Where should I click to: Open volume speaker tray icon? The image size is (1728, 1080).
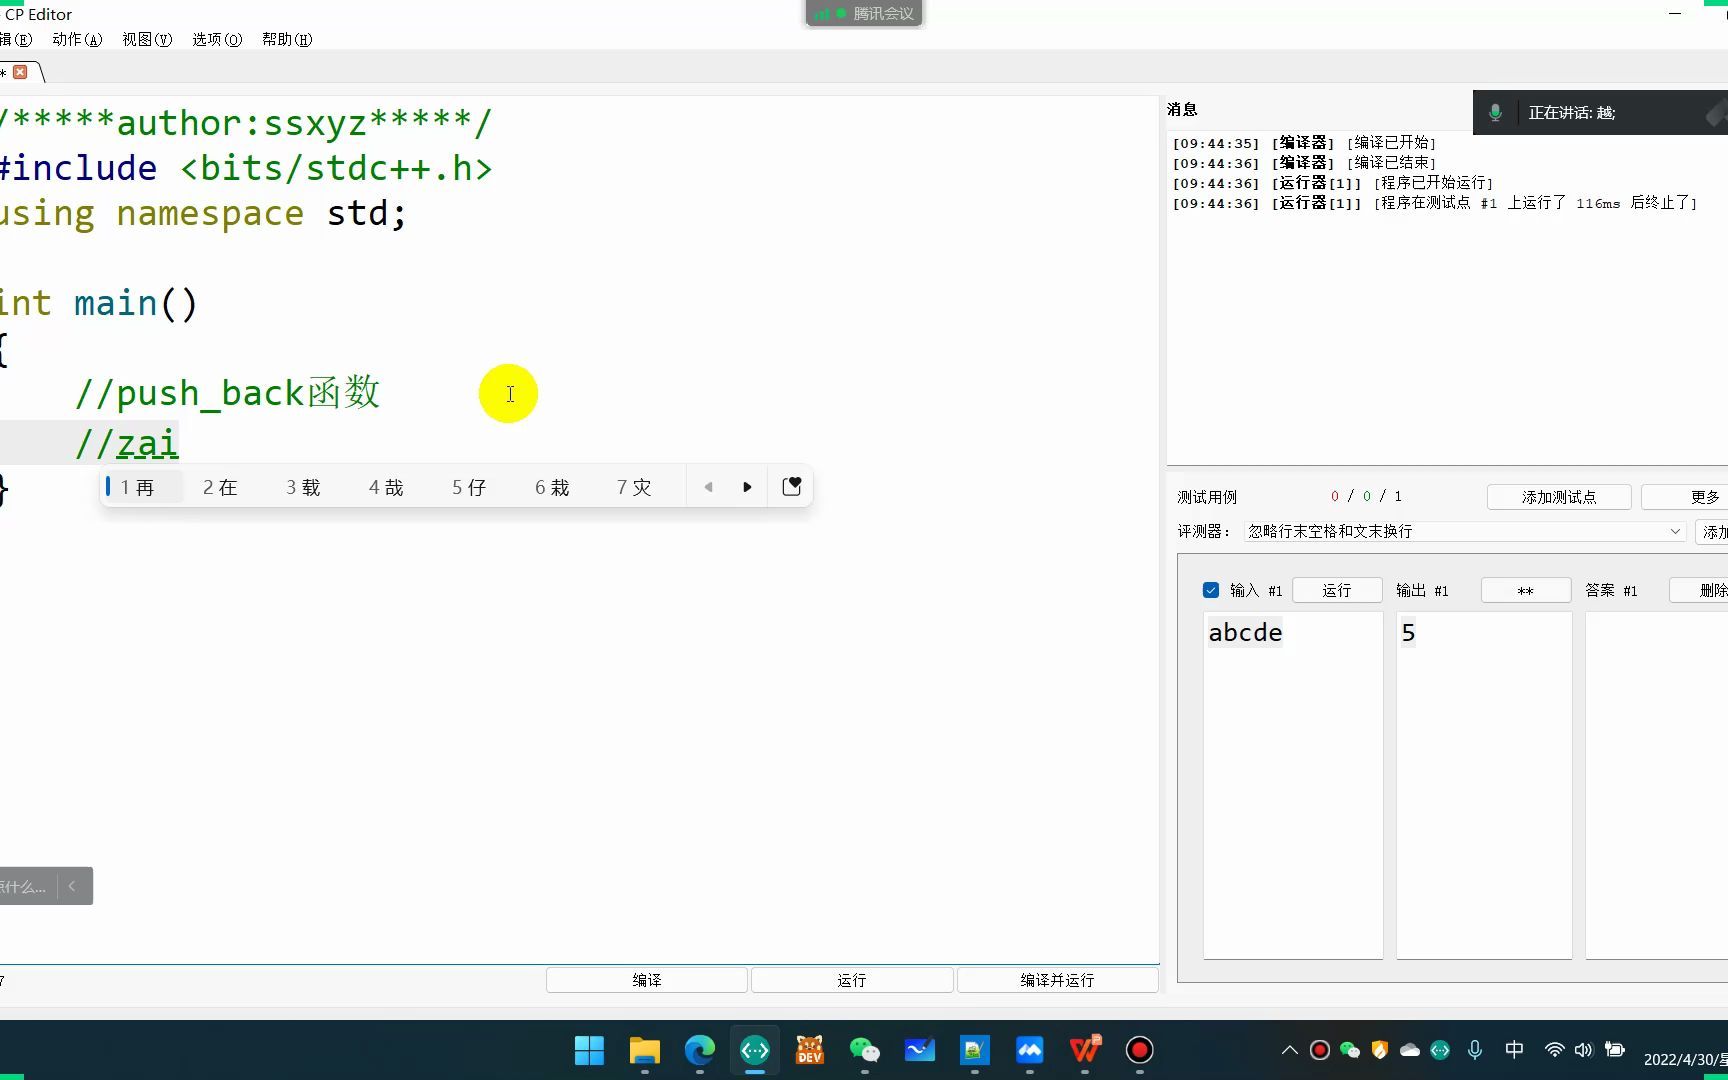point(1583,1050)
